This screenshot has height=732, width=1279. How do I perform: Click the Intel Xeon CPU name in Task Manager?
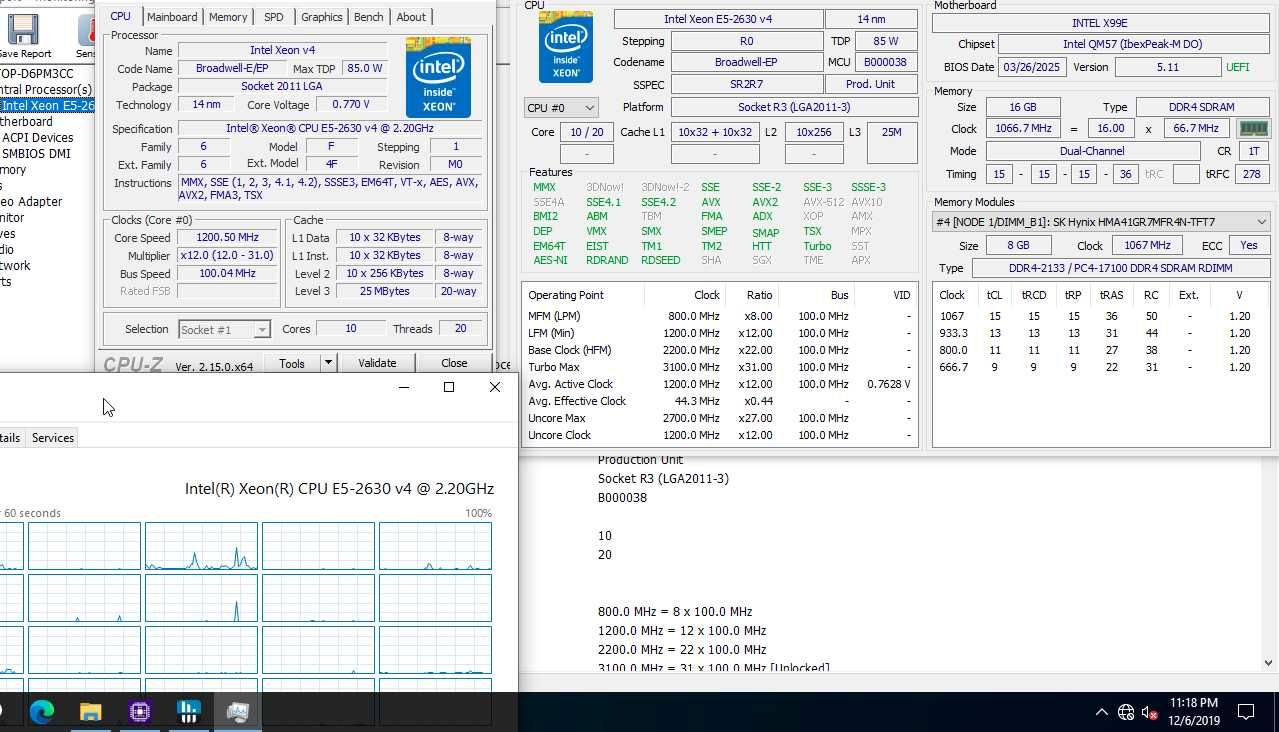[339, 489]
